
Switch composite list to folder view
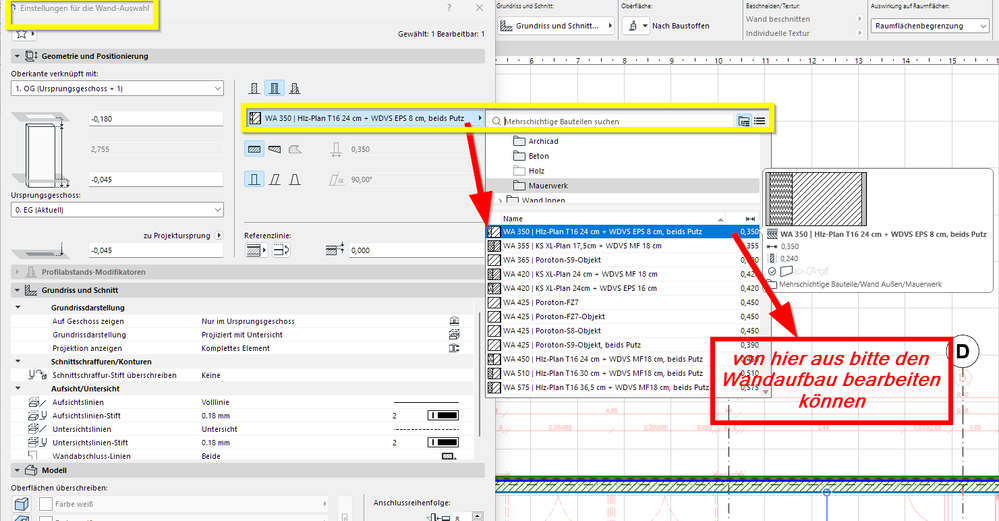[x=744, y=121]
